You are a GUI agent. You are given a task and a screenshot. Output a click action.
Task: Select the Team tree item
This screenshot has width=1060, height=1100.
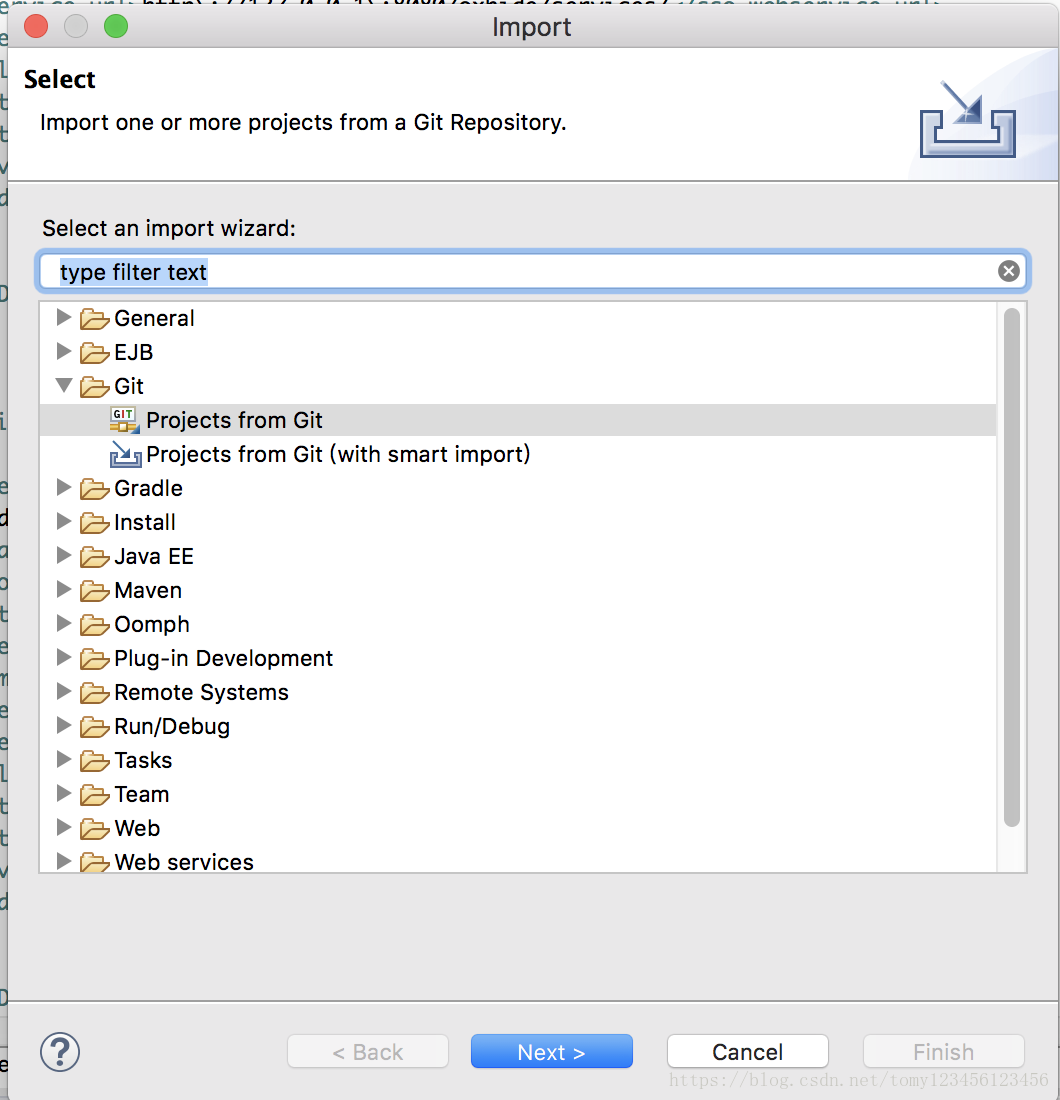(x=141, y=795)
